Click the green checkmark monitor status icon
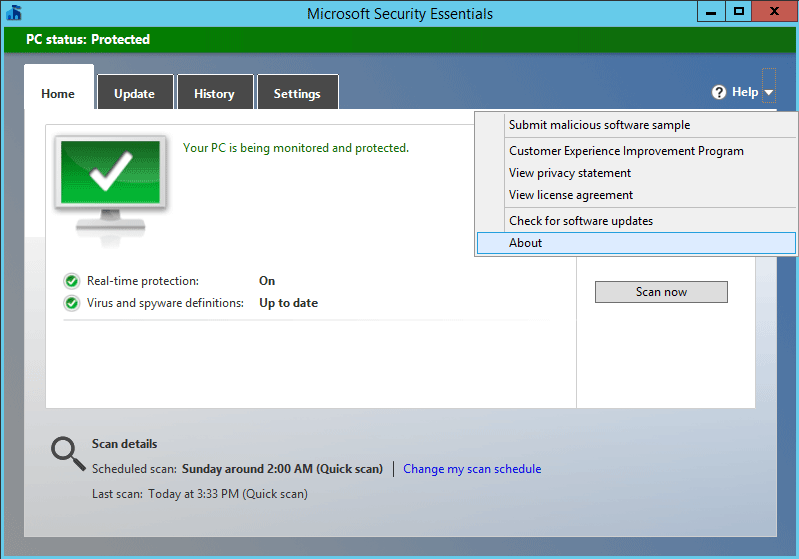The image size is (799, 559). 111,190
